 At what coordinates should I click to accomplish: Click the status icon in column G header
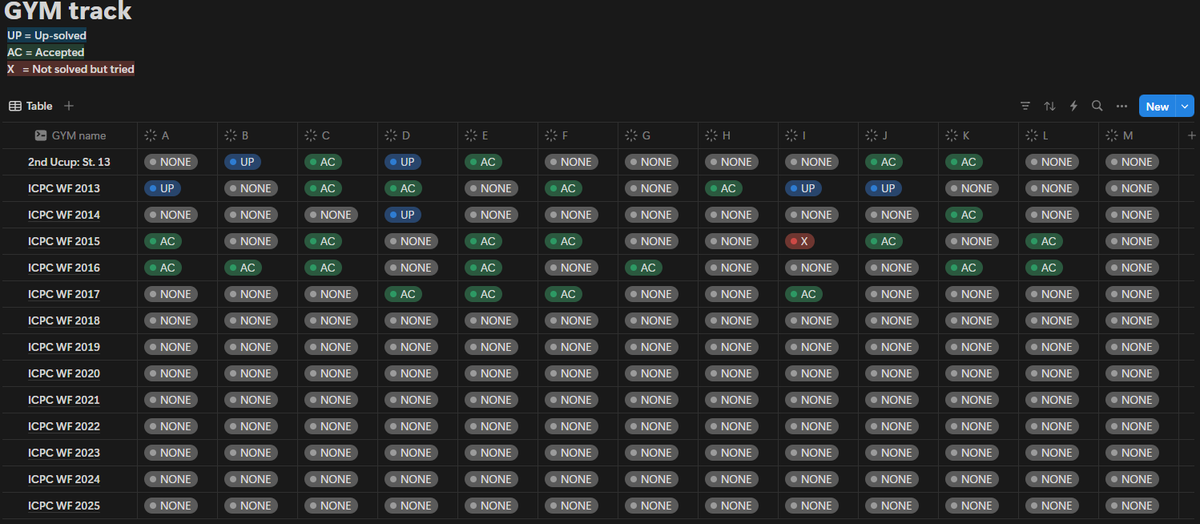(x=631, y=135)
